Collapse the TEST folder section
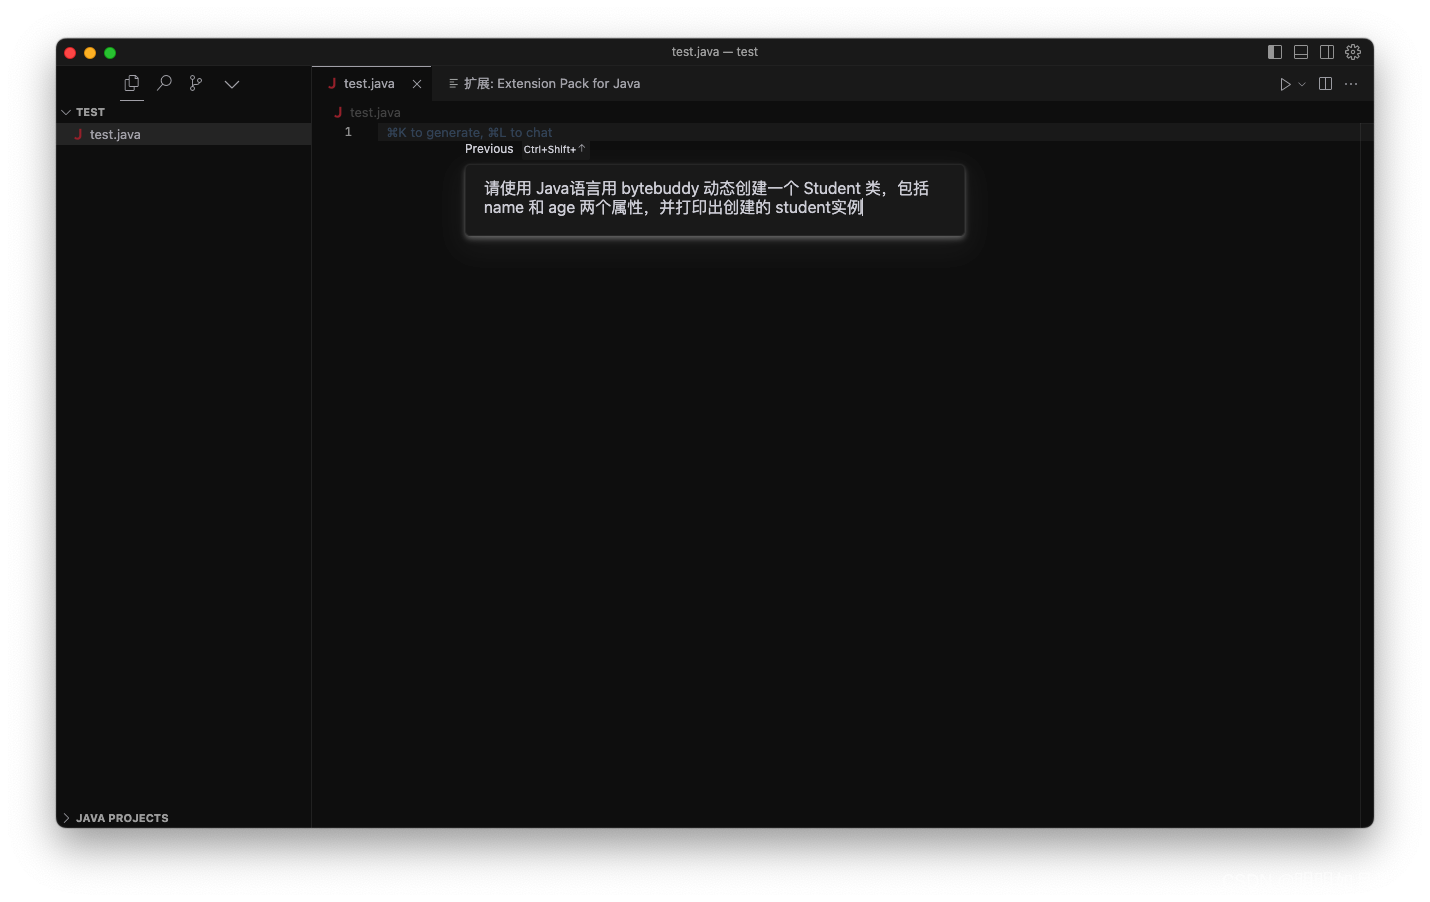 point(184,112)
